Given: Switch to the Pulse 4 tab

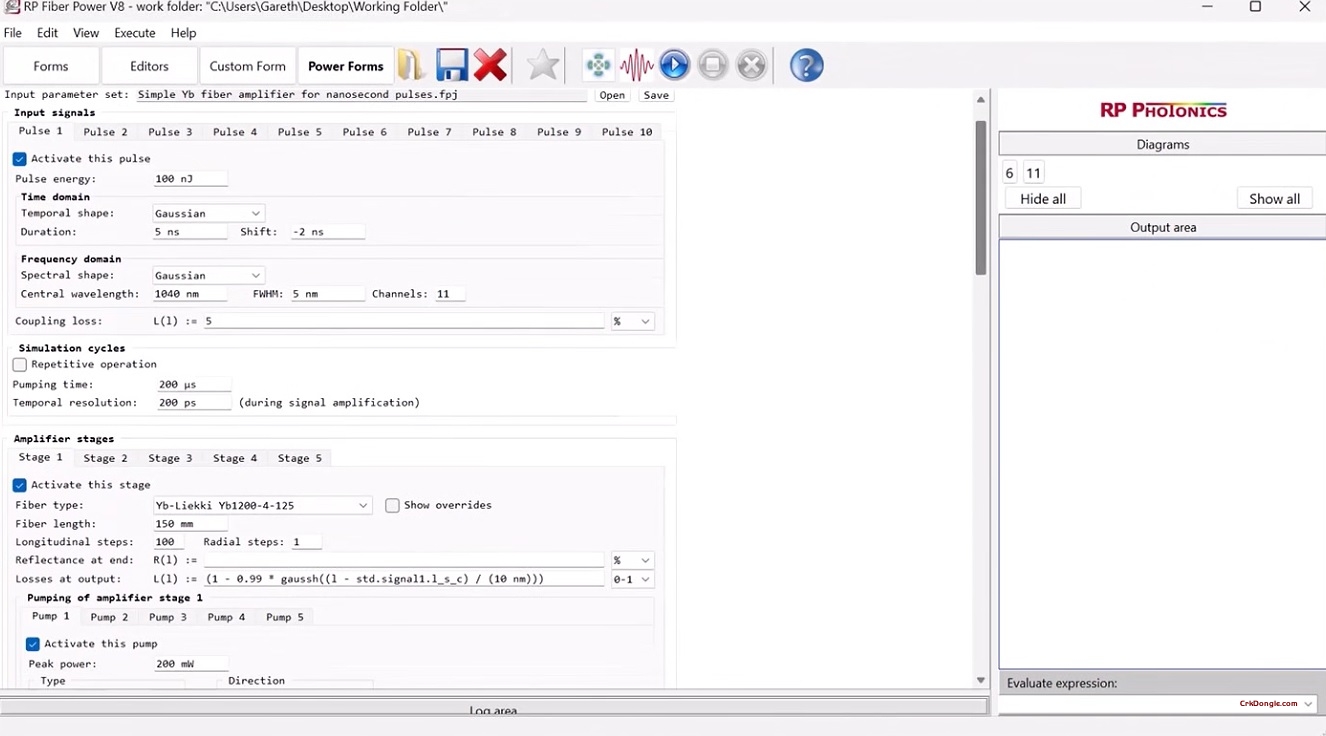Looking at the screenshot, I should click(x=234, y=131).
